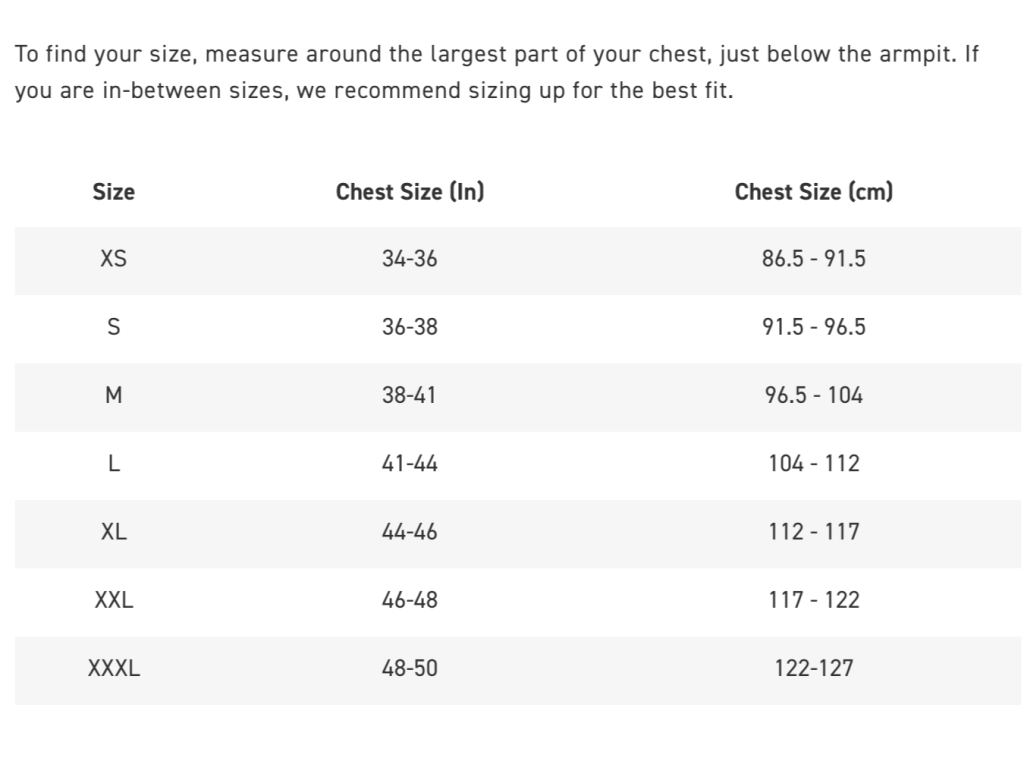Click the 38-41 inch chest value
Viewport: 1024px width, 768px height.
[x=410, y=395]
